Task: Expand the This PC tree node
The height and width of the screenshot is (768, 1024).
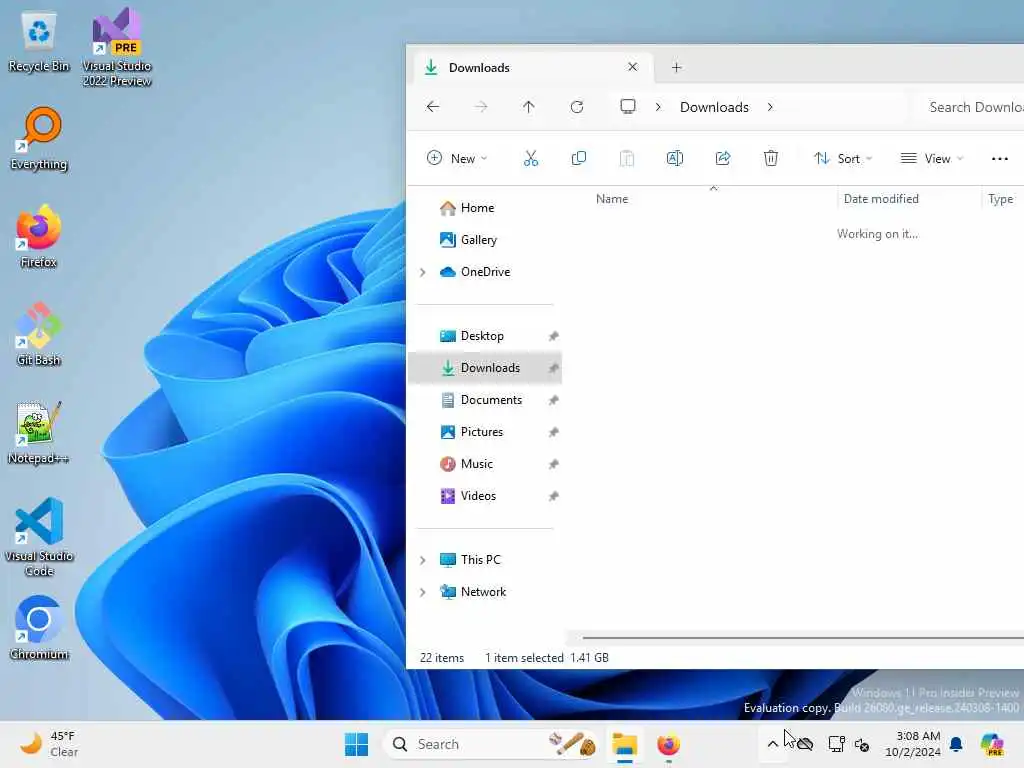Action: point(423,560)
